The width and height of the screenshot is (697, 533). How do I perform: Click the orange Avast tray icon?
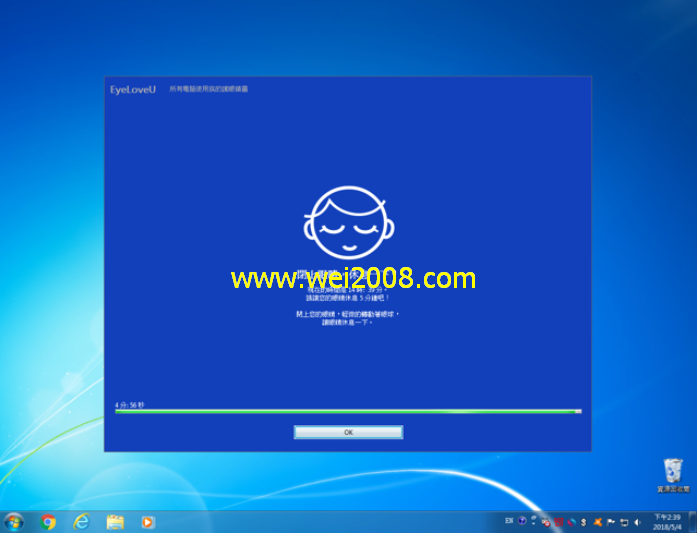point(597,522)
